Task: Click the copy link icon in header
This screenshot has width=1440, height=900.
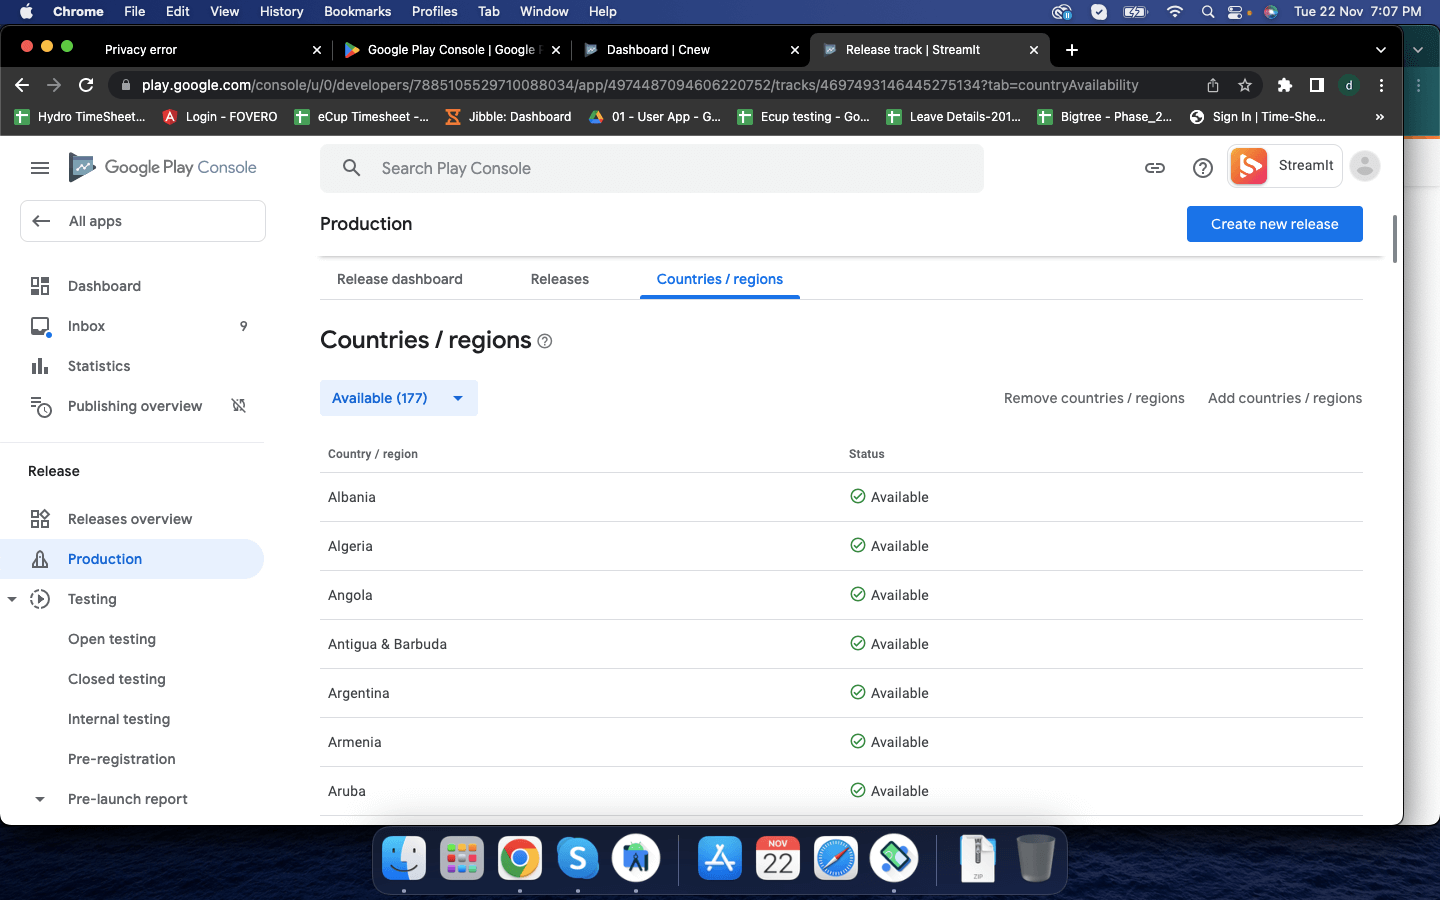Action: [1154, 168]
